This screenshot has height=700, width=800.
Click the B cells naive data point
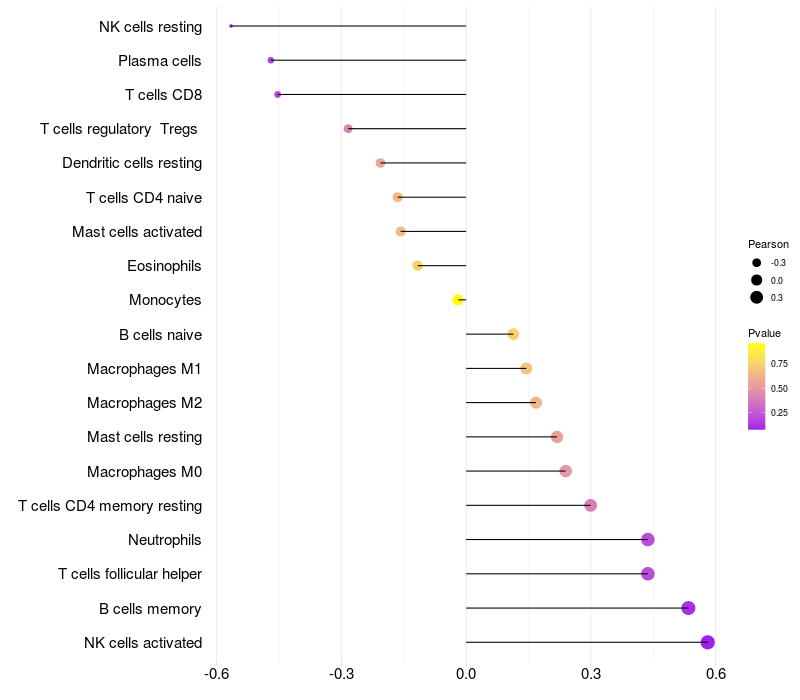513,334
